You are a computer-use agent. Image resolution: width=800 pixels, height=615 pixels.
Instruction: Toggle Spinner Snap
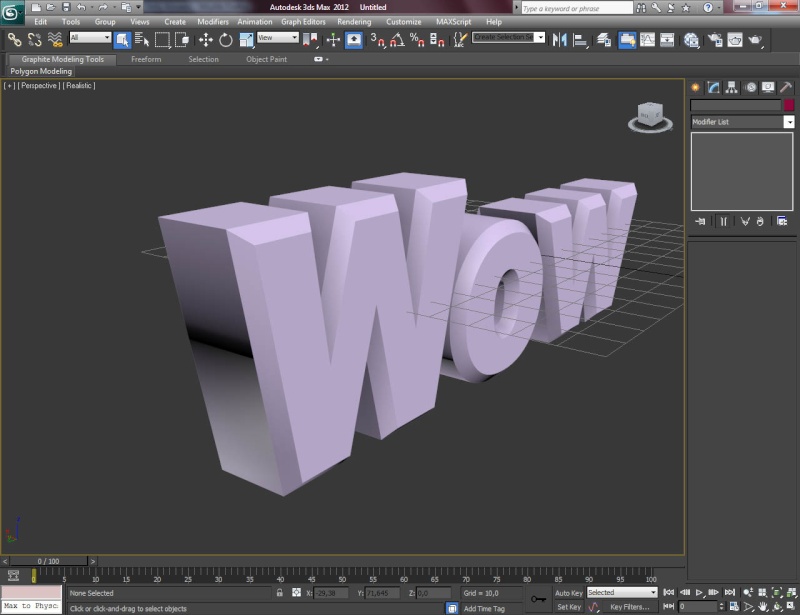pyautogui.click(x=437, y=40)
